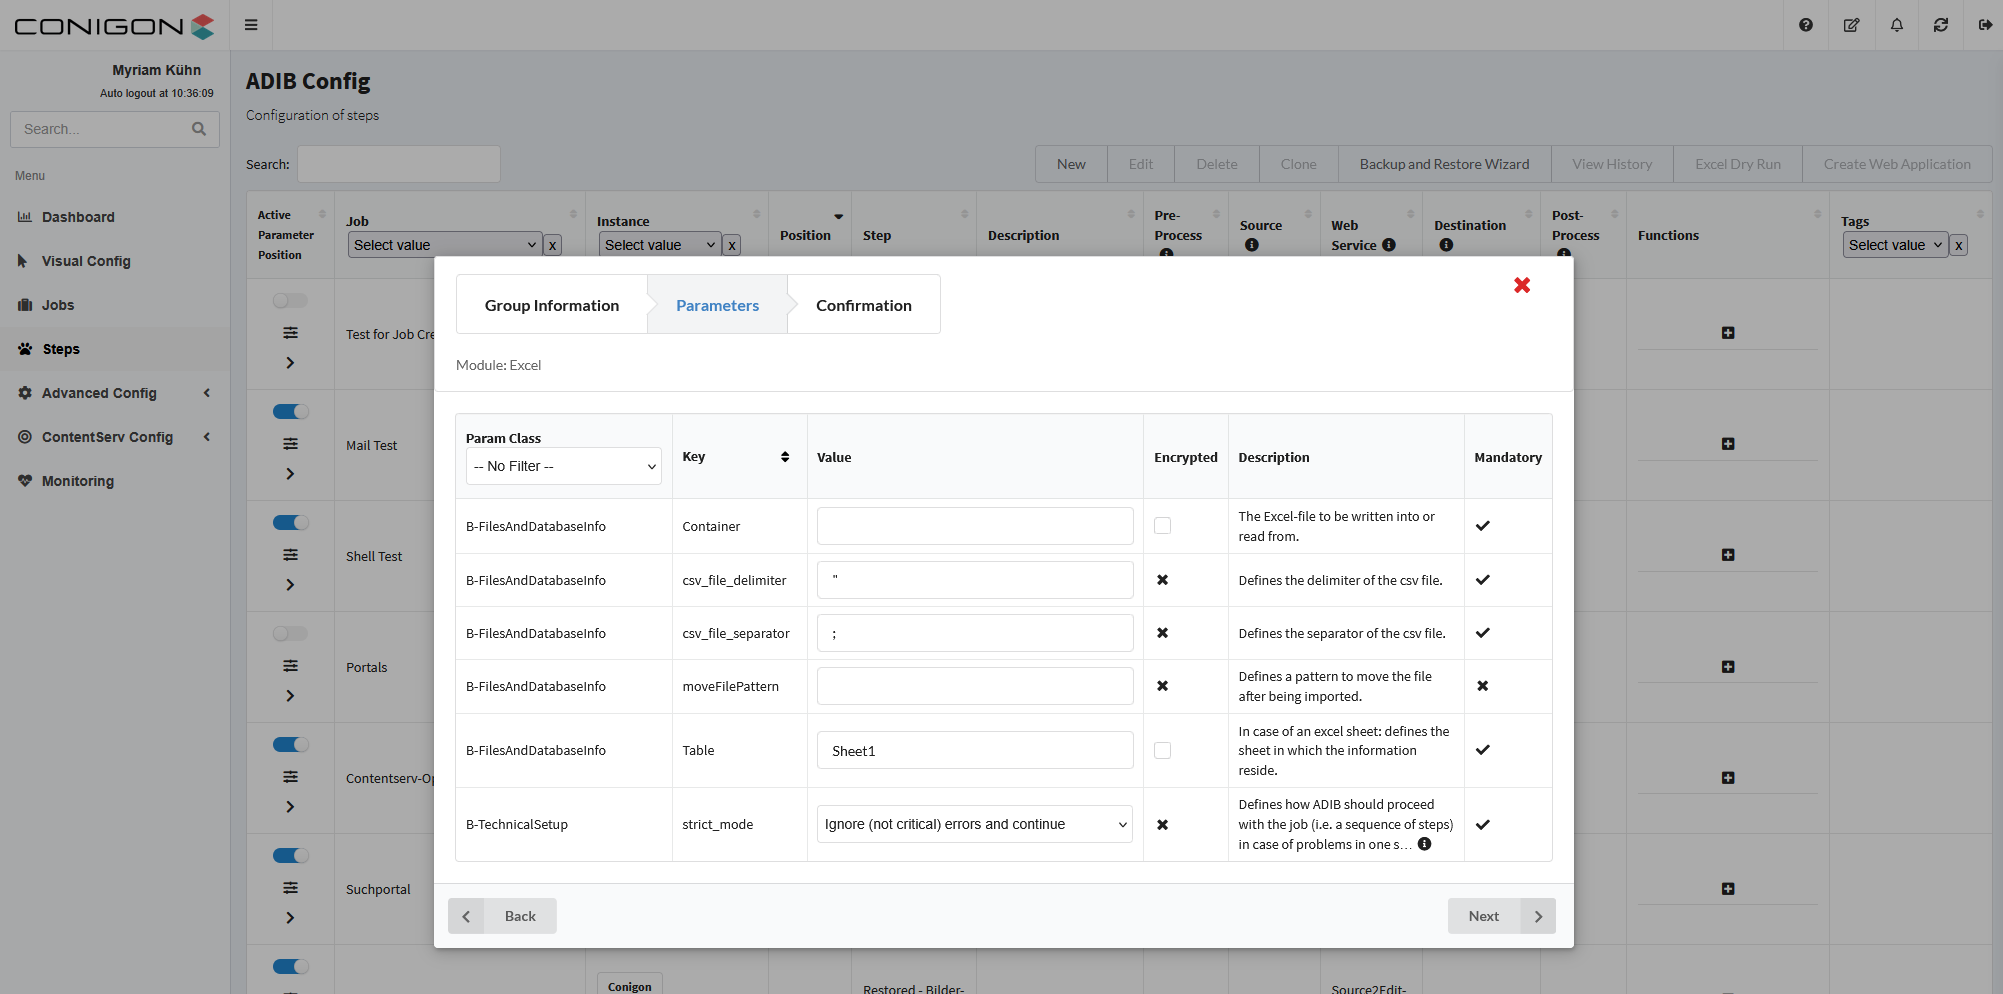2003x994 pixels.
Task: Open the Param Class filter dropdown
Action: click(x=563, y=466)
